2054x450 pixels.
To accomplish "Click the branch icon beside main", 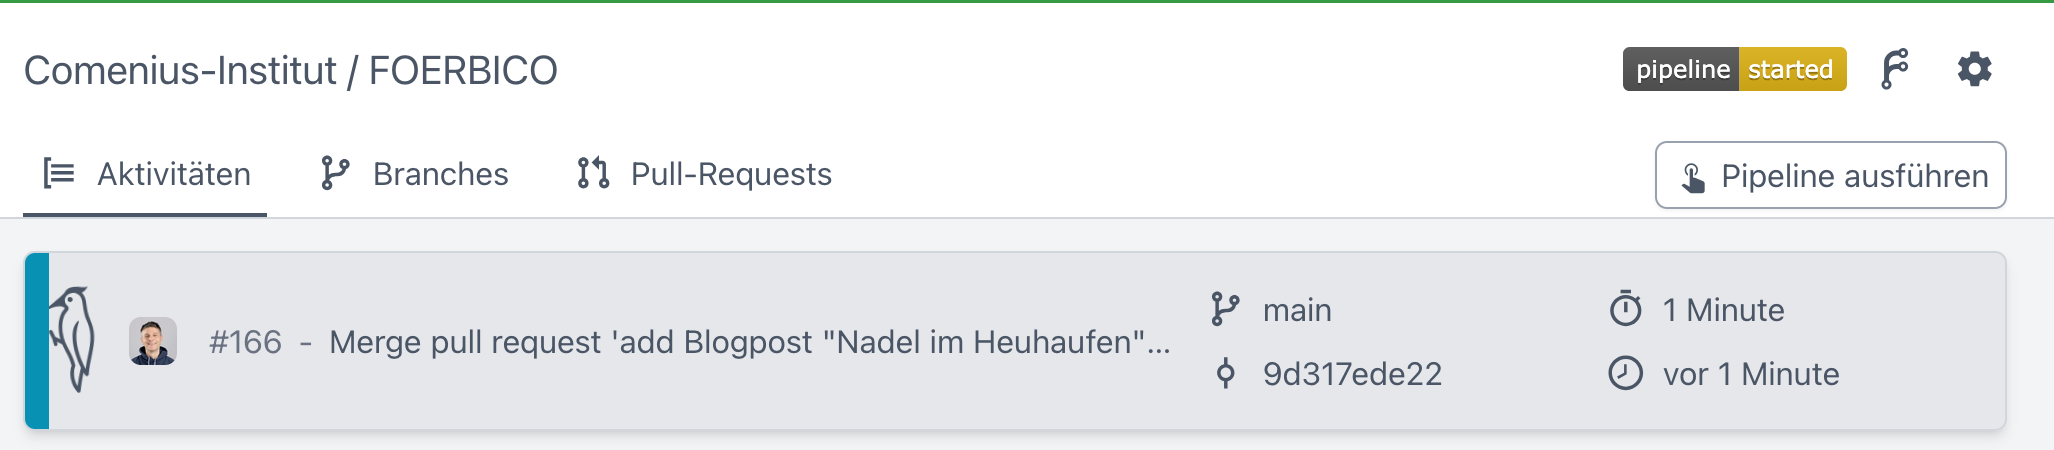I will pos(1225,310).
